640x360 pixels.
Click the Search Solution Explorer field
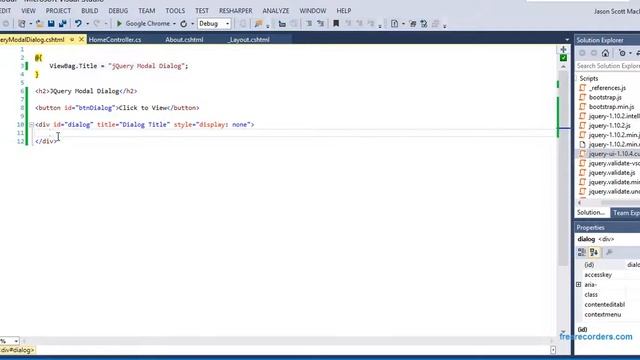[607, 66]
